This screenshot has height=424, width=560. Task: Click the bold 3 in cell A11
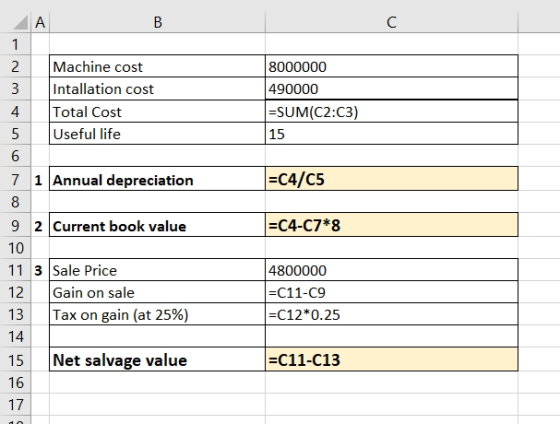38,270
